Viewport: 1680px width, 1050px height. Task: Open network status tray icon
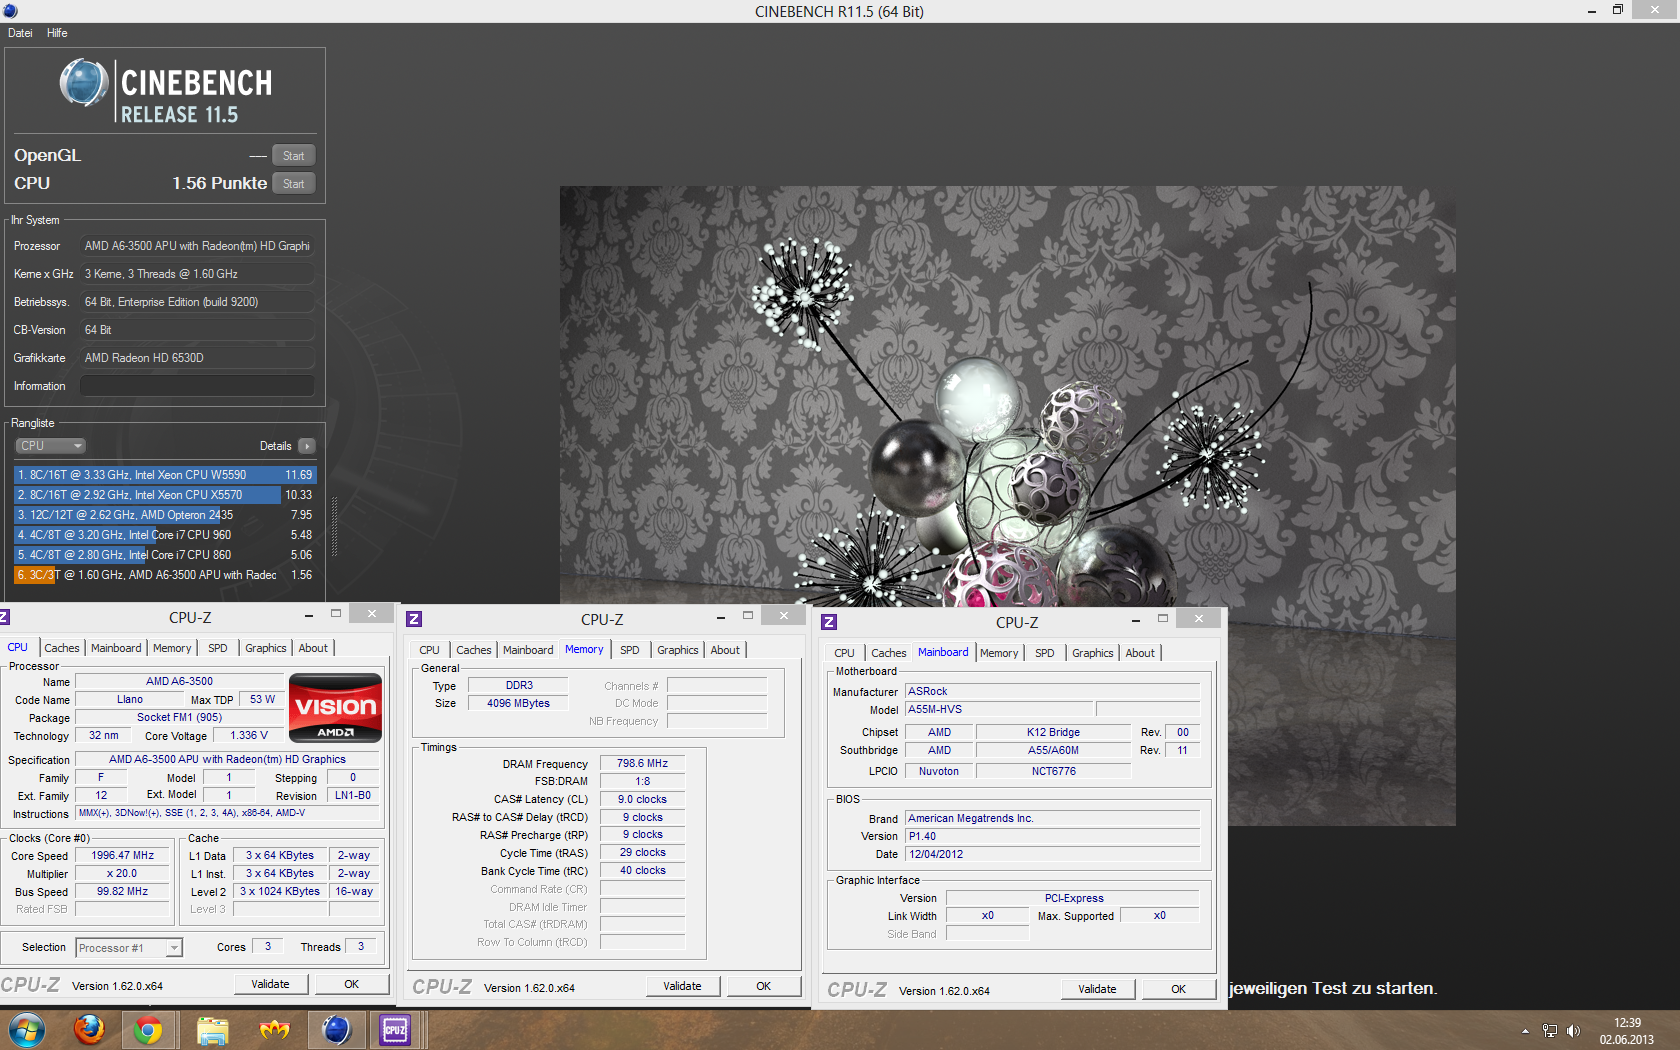point(1550,1031)
